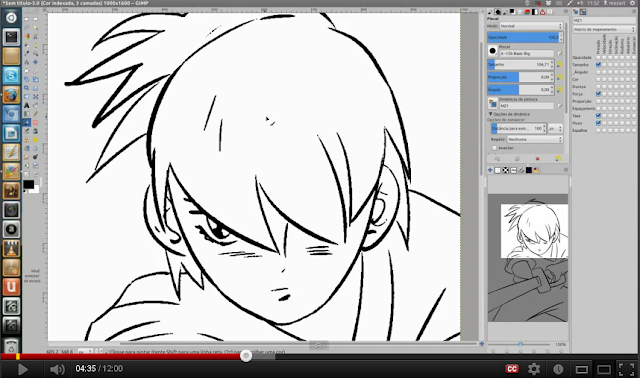640x378 pixels.
Task: Click edit icon beside MZ1 dynamics
Action: point(560,106)
